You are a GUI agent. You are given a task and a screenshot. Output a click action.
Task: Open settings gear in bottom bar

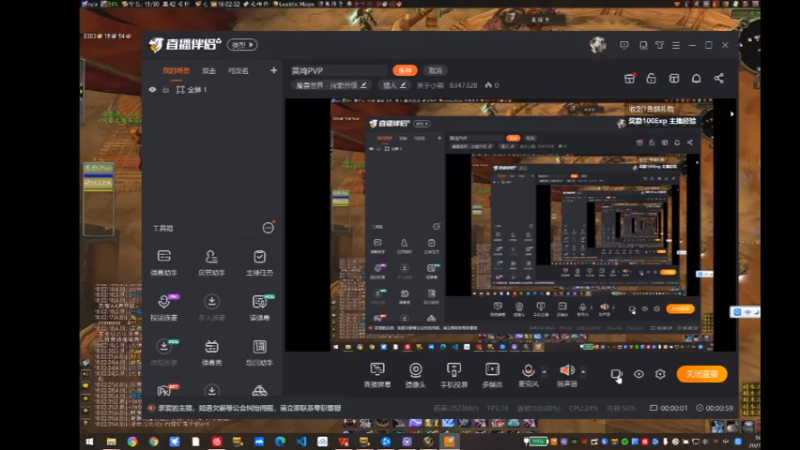click(x=660, y=374)
